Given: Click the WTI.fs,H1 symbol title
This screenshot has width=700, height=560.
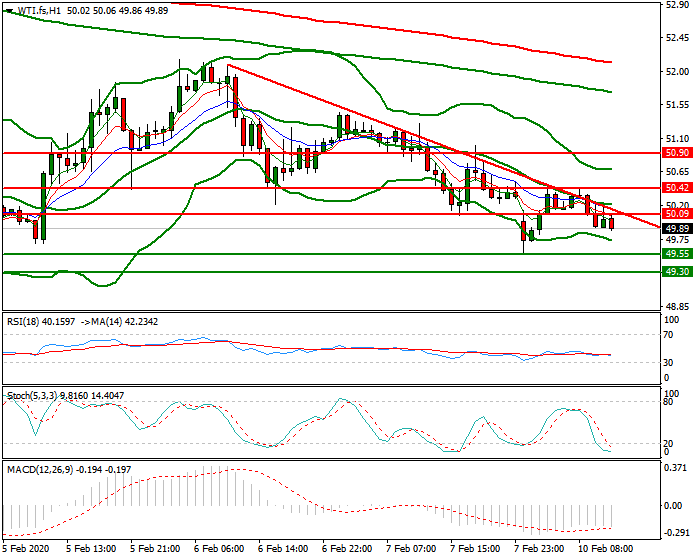Looking at the screenshot, I should (39, 11).
